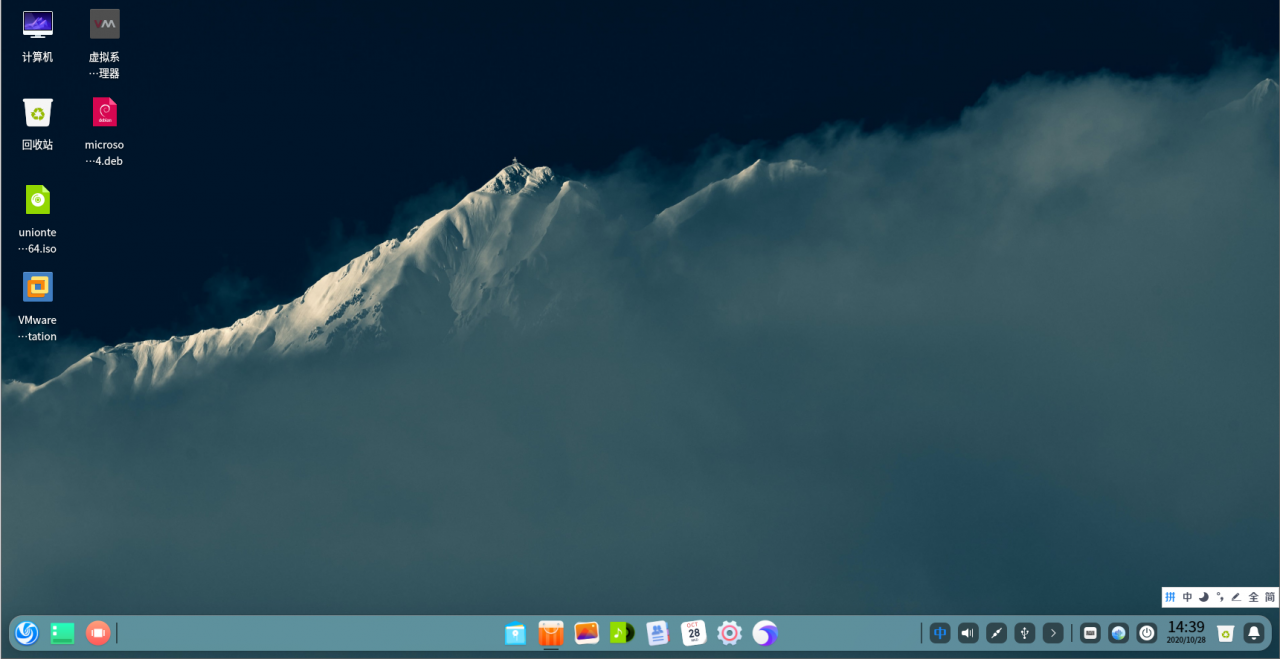Image resolution: width=1280 pixels, height=659 pixels.
Task: Toggle full-width mode in IME bar
Action: [x=1253, y=597]
